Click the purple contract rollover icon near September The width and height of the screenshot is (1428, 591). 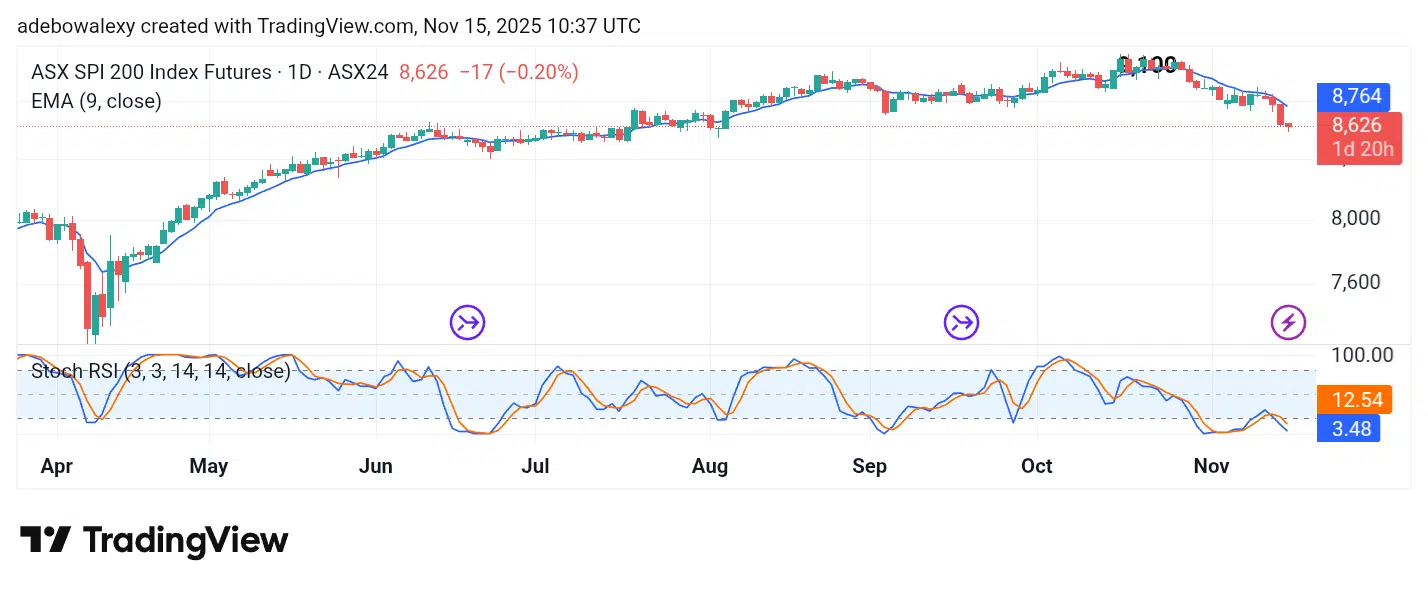(x=962, y=322)
